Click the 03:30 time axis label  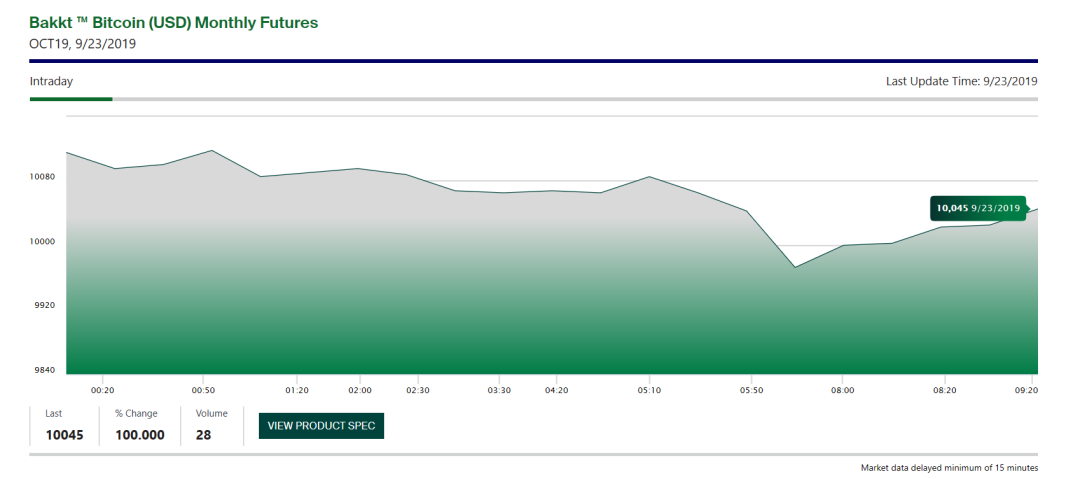tap(499, 390)
